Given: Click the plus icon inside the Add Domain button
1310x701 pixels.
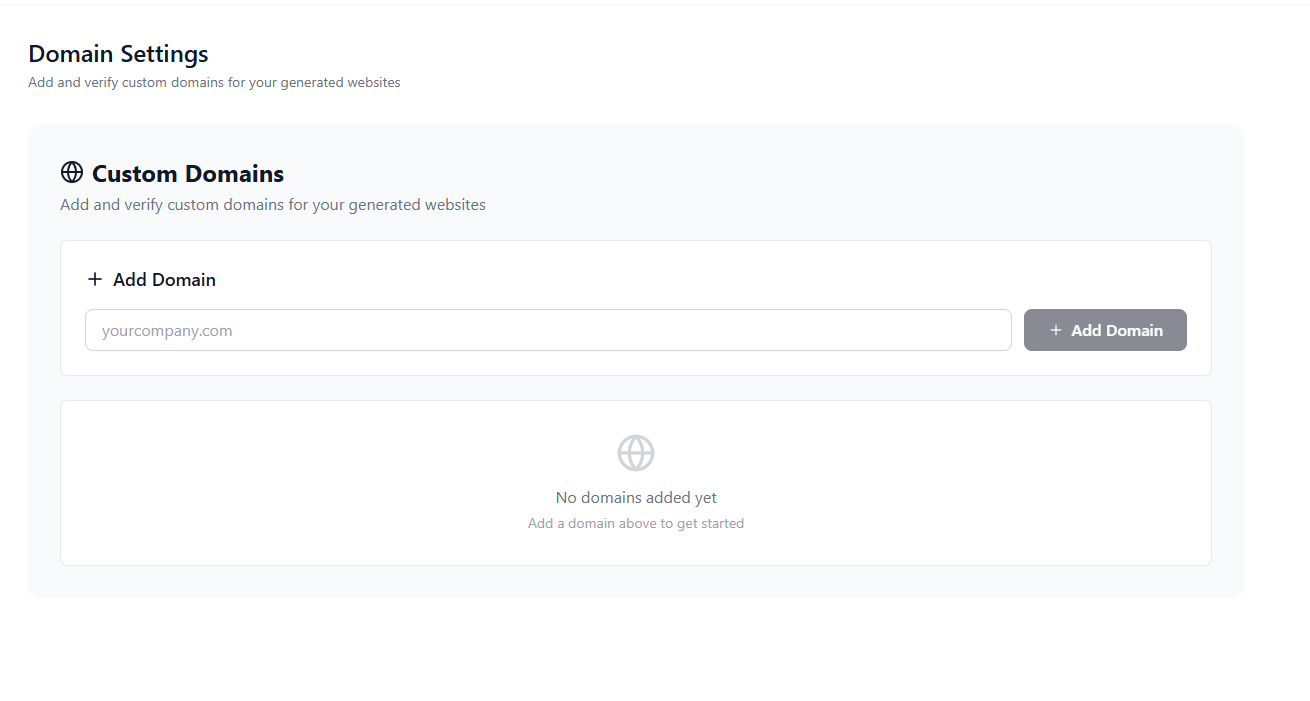Looking at the screenshot, I should pos(1057,329).
